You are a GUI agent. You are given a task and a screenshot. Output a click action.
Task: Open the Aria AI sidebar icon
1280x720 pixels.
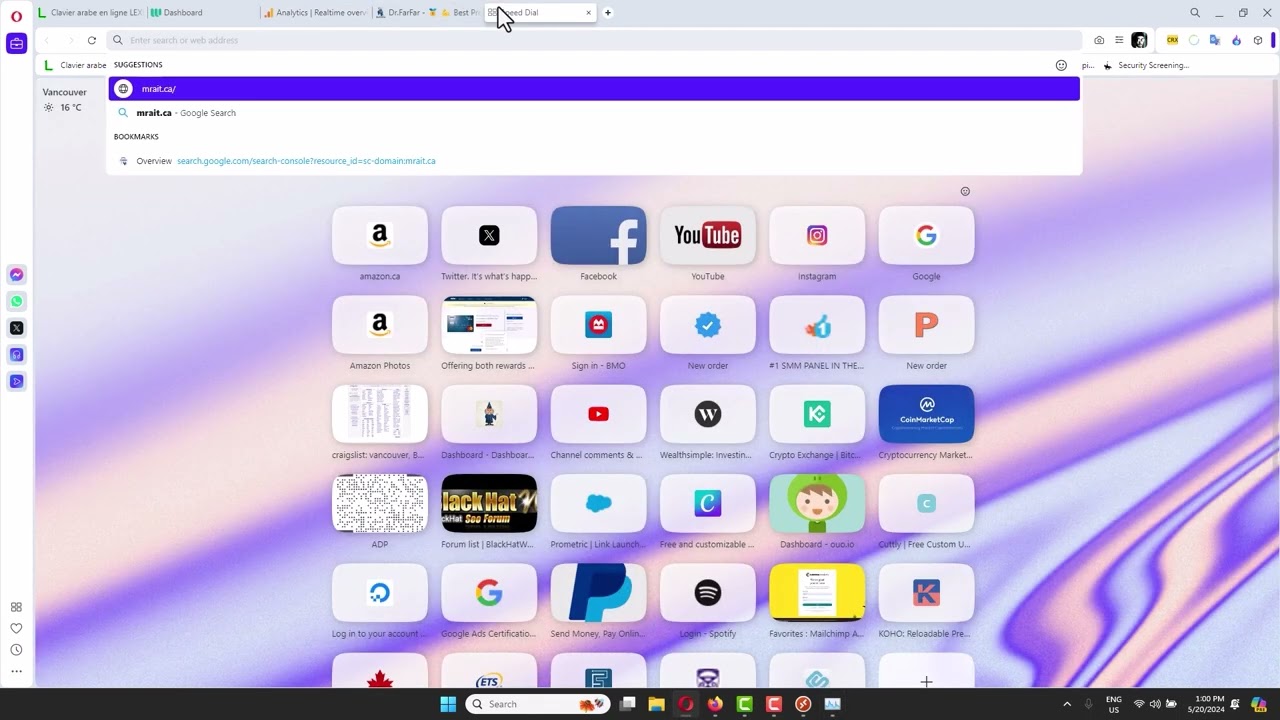click(x=16, y=355)
